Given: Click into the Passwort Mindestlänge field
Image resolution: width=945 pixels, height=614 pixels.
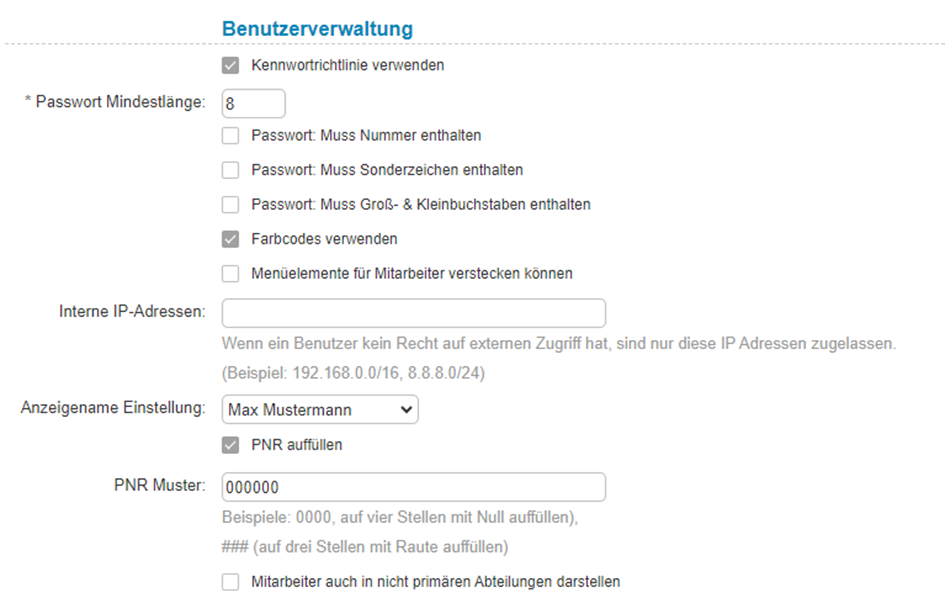Looking at the screenshot, I should [253, 103].
